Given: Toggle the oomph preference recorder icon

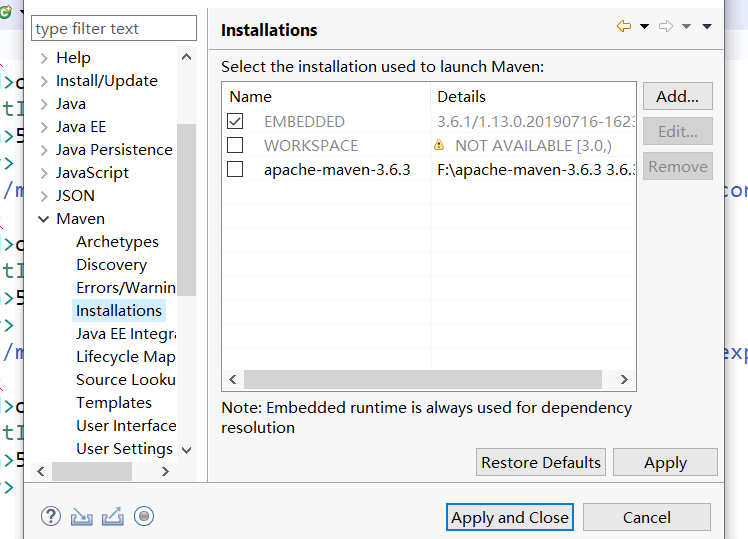Looking at the screenshot, I should pyautogui.click(x=144, y=517).
